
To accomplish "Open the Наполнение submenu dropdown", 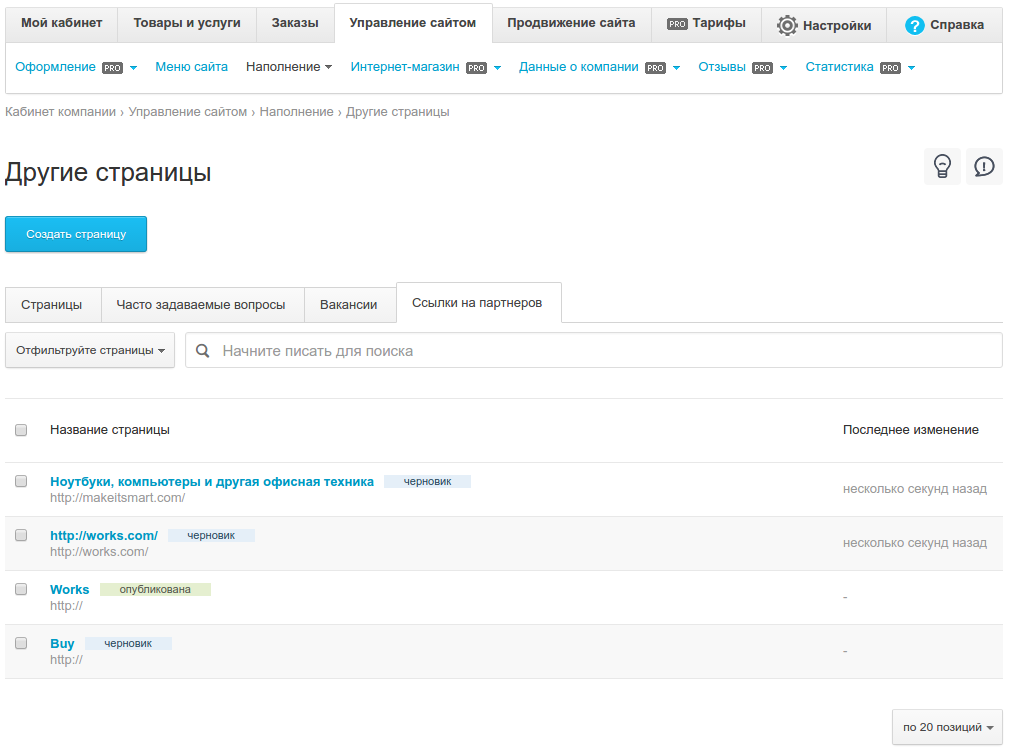I will (x=289, y=67).
